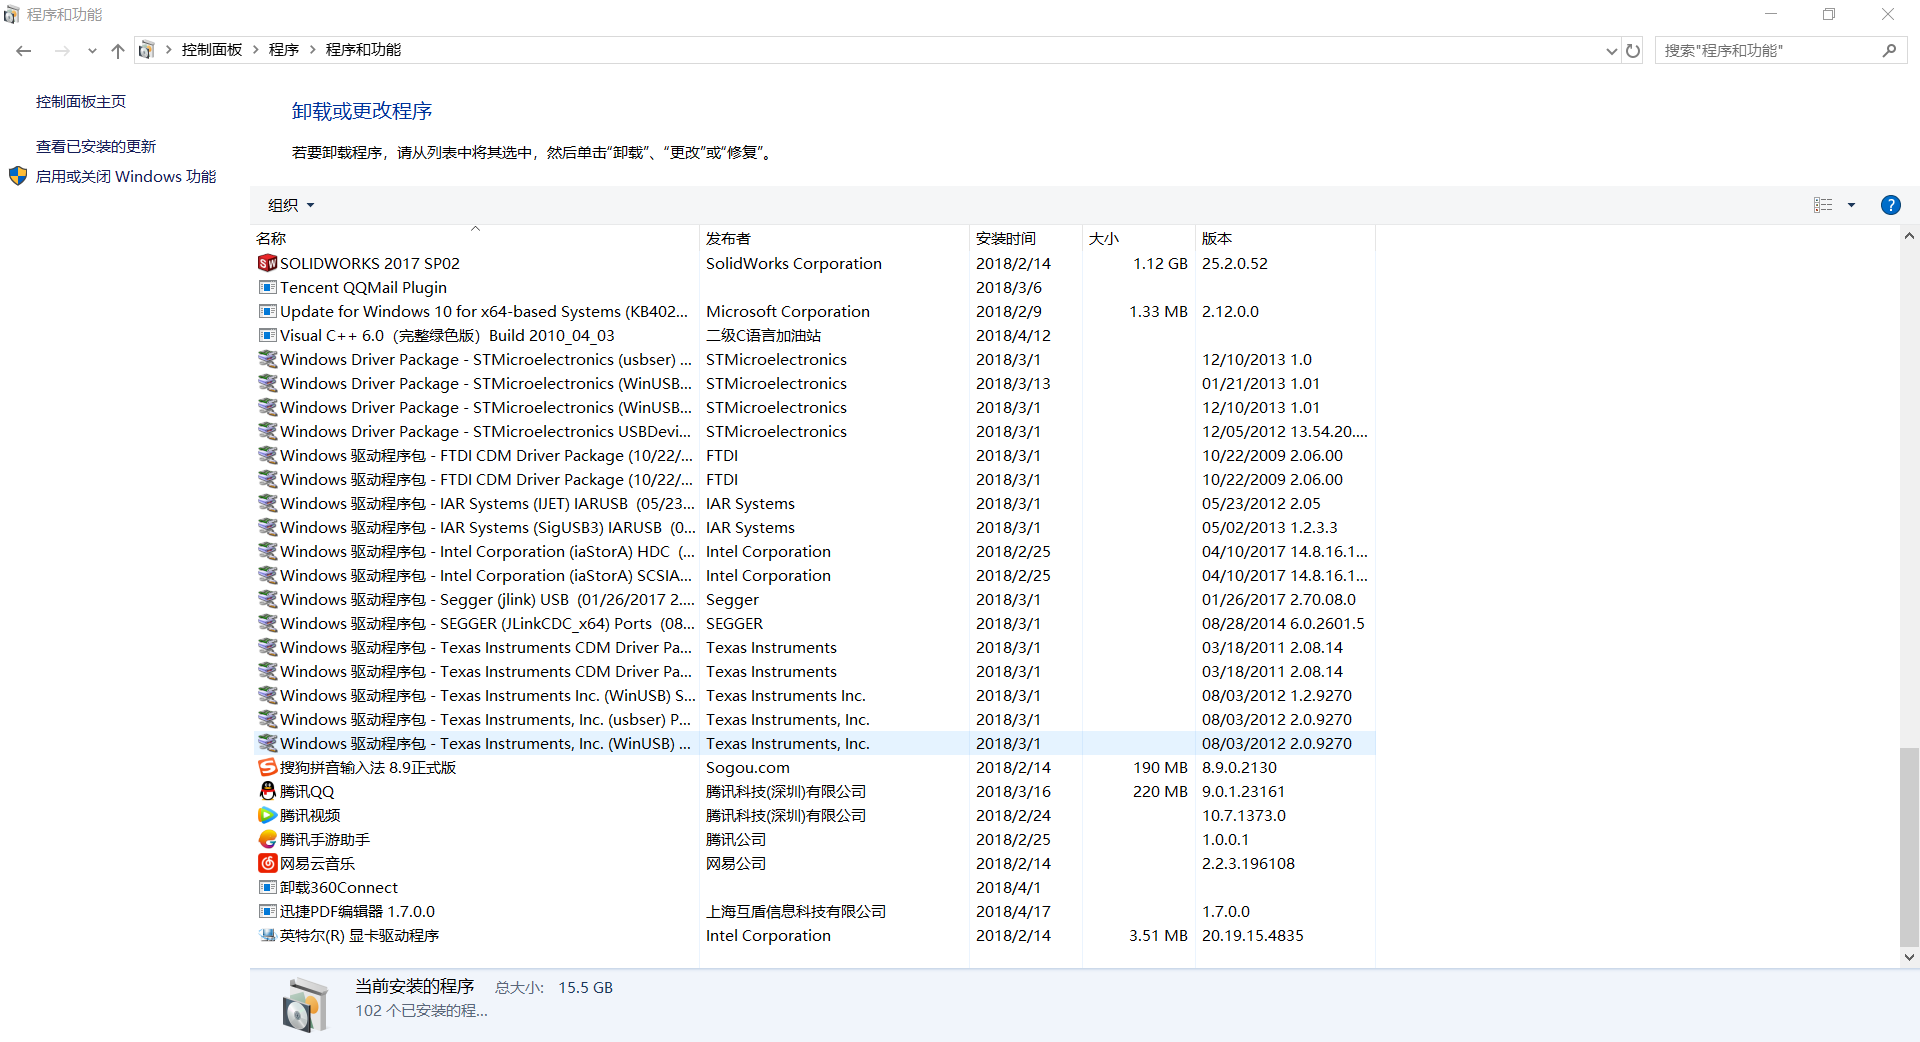This screenshot has height=1042, width=1920.
Task: Click 控制面板 in the breadcrumb path
Action: point(212,50)
